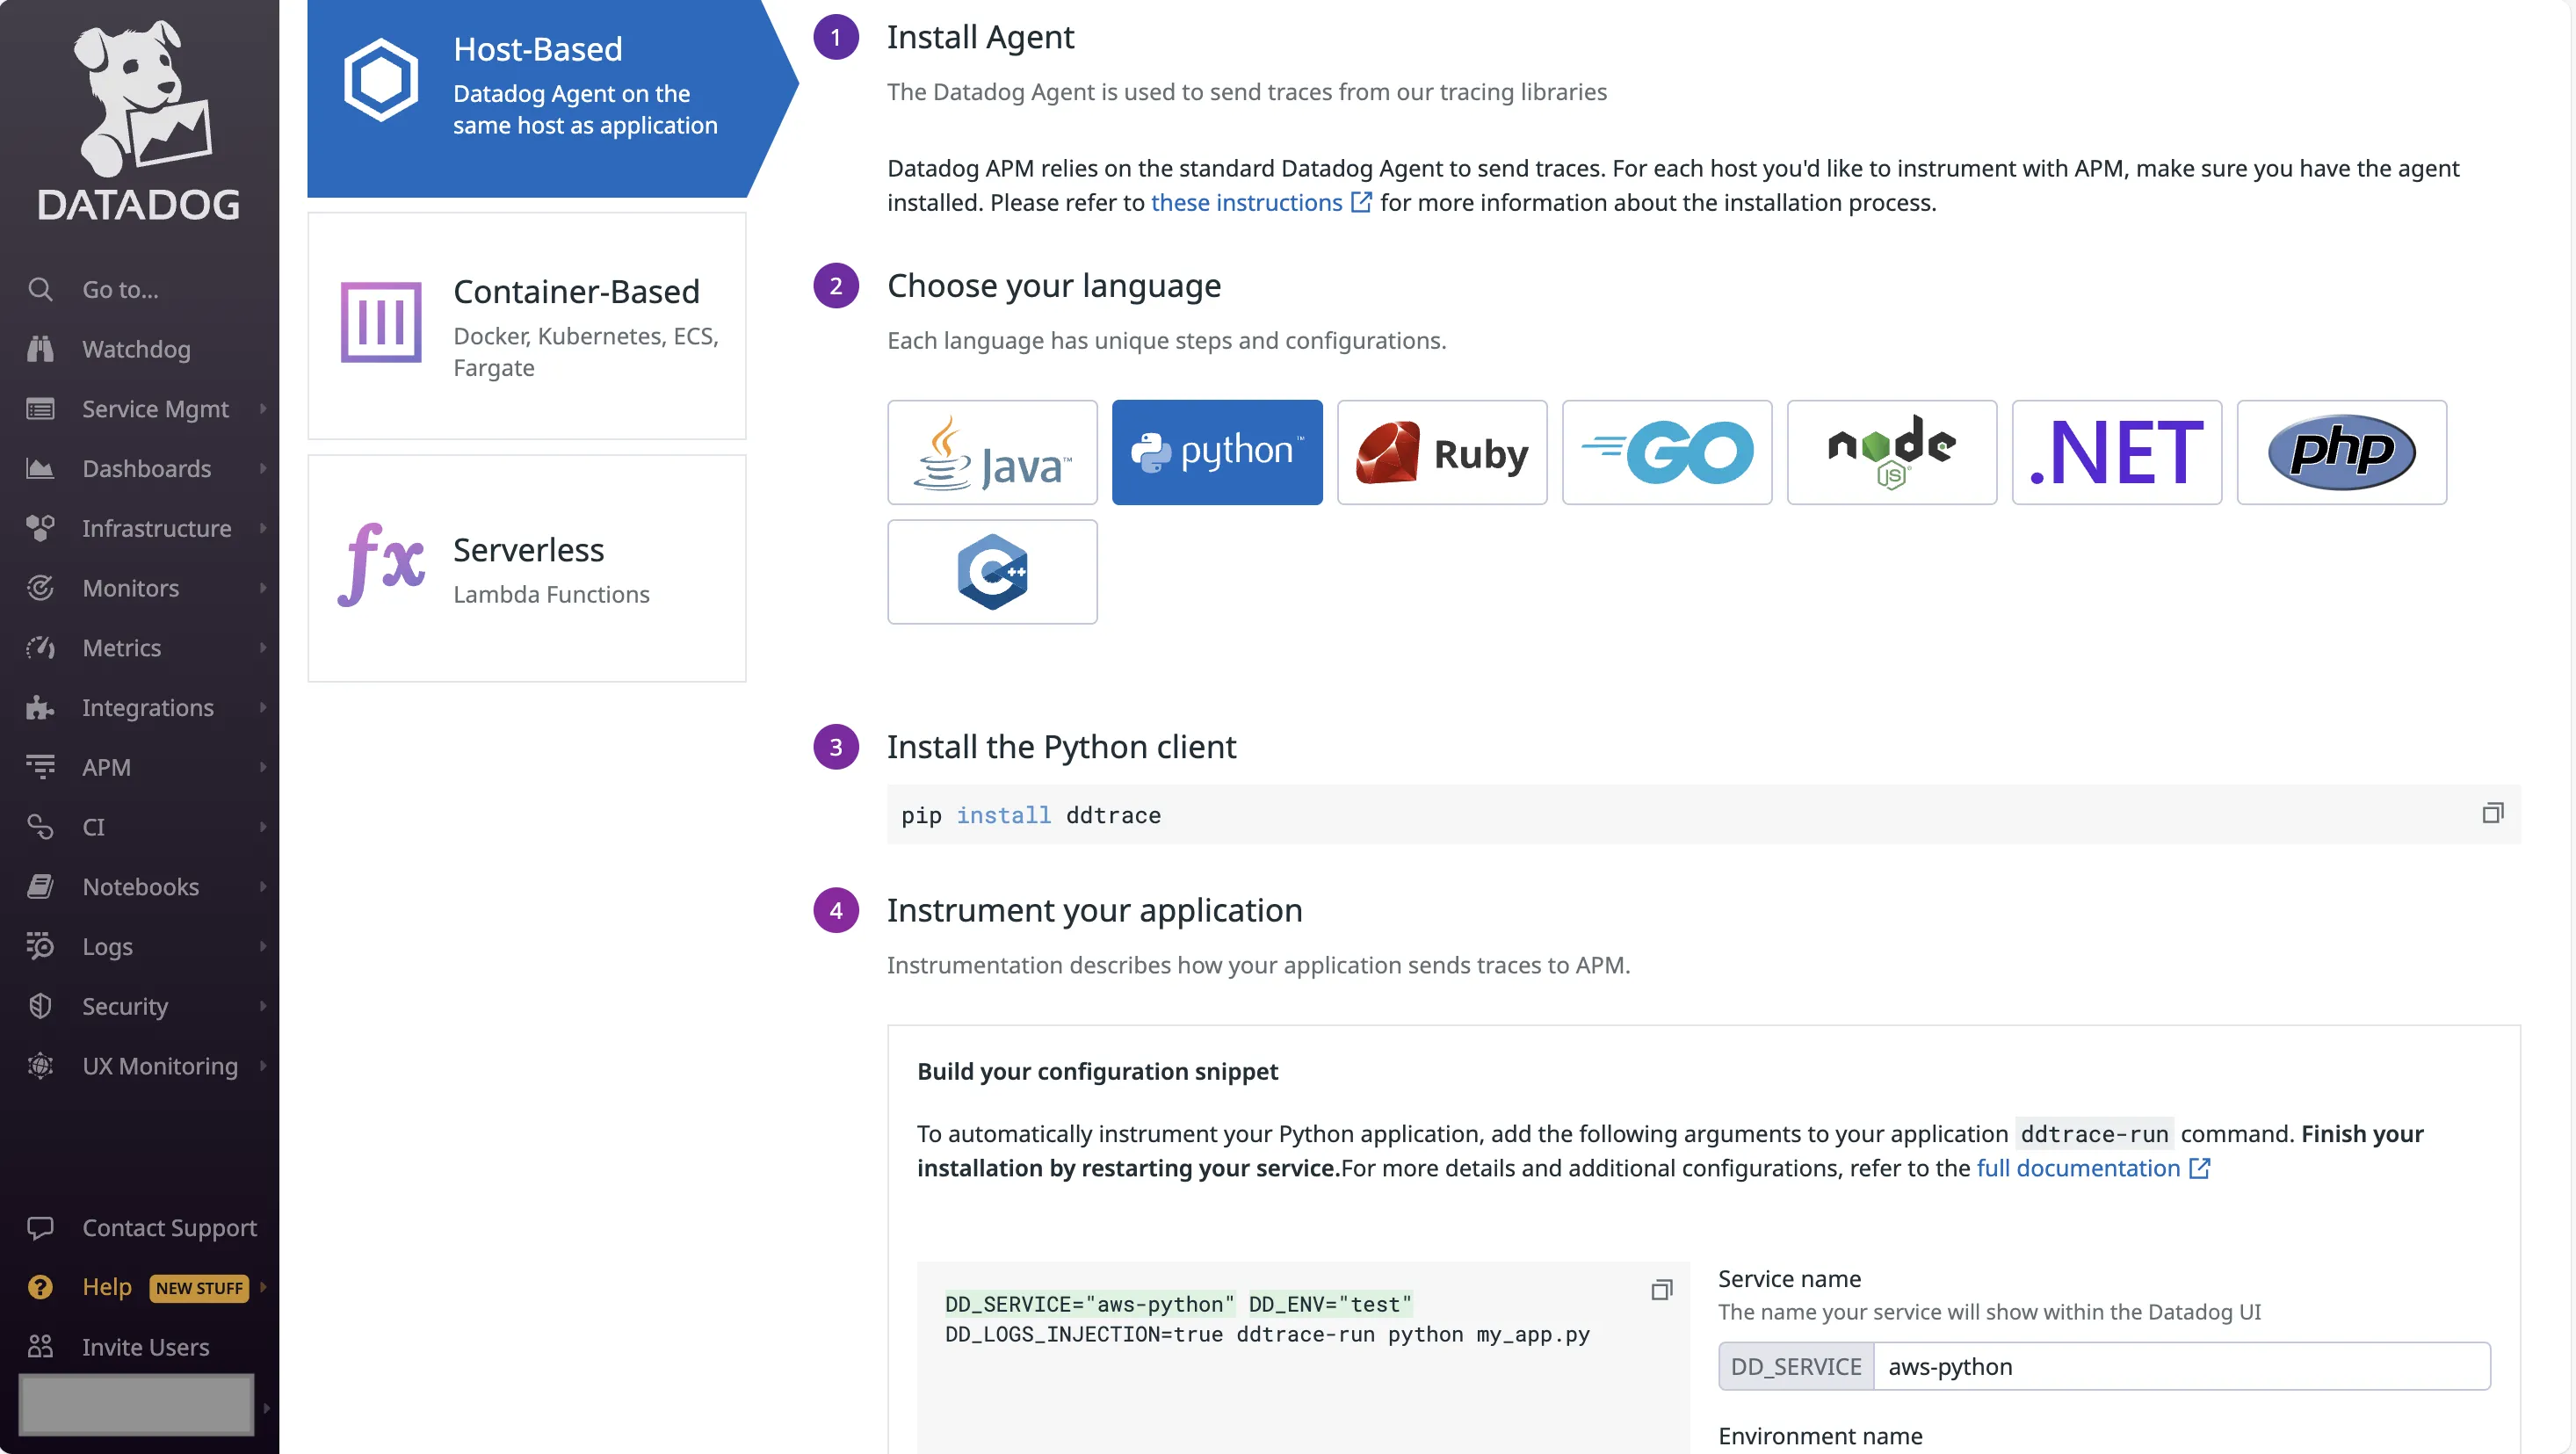Open Watchdog from the sidebar
Image resolution: width=2576 pixels, height=1454 pixels.
pos(136,349)
